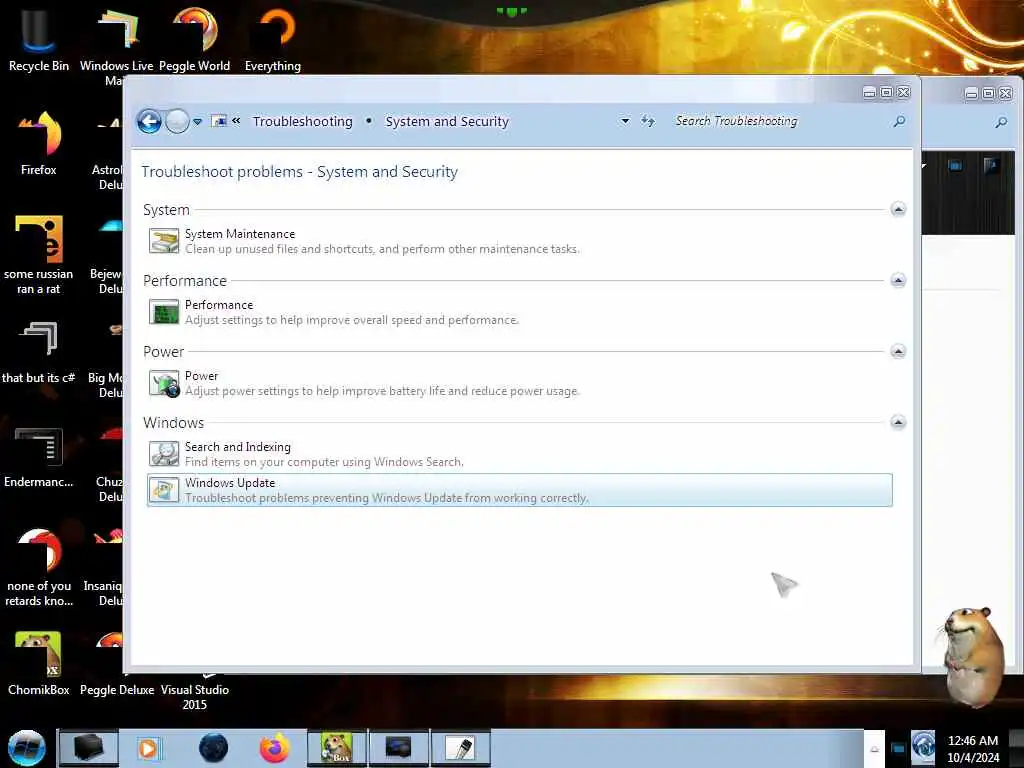Click the Search and Indexing icon
The width and height of the screenshot is (1024, 768).
point(164,454)
